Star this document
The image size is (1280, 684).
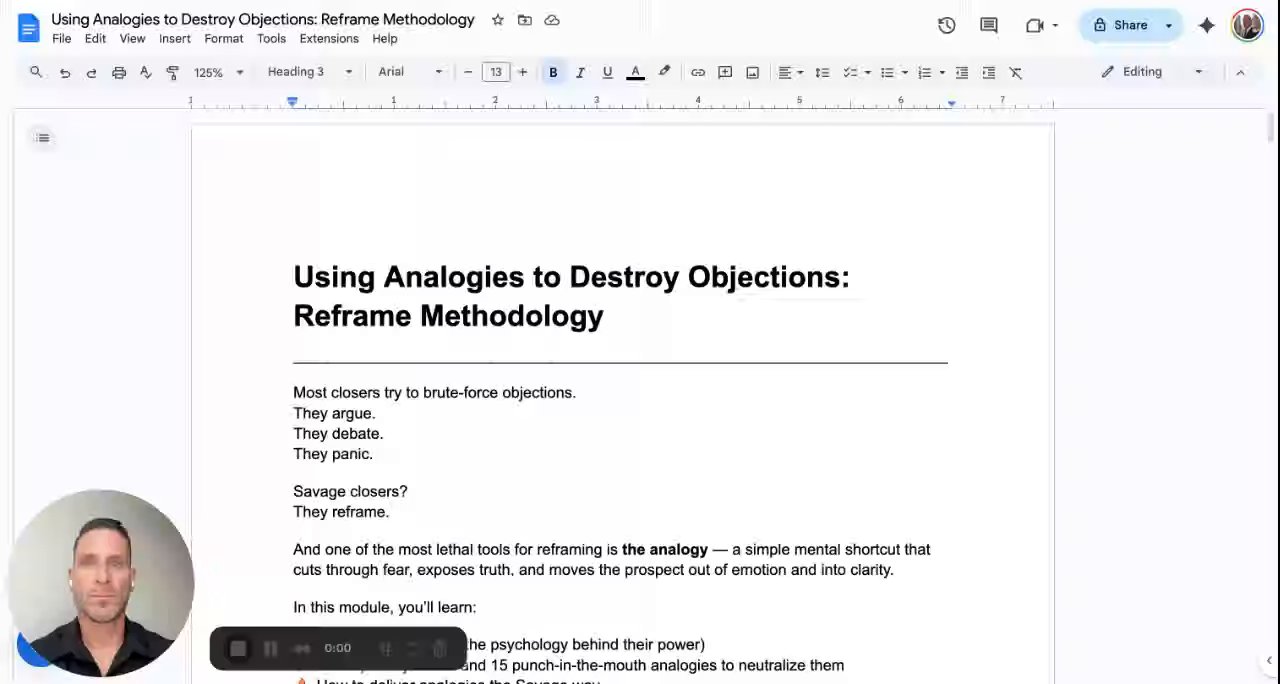pos(498,20)
